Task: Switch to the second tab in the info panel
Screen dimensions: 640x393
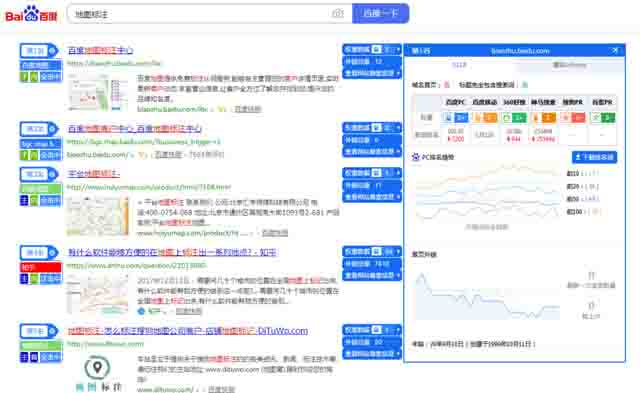Action: coord(569,65)
